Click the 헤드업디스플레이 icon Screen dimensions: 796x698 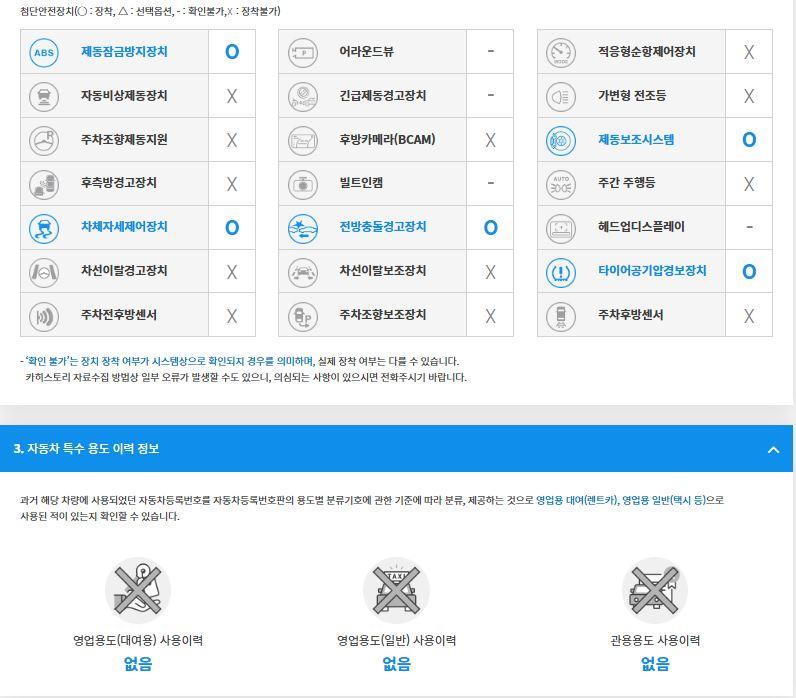561,228
